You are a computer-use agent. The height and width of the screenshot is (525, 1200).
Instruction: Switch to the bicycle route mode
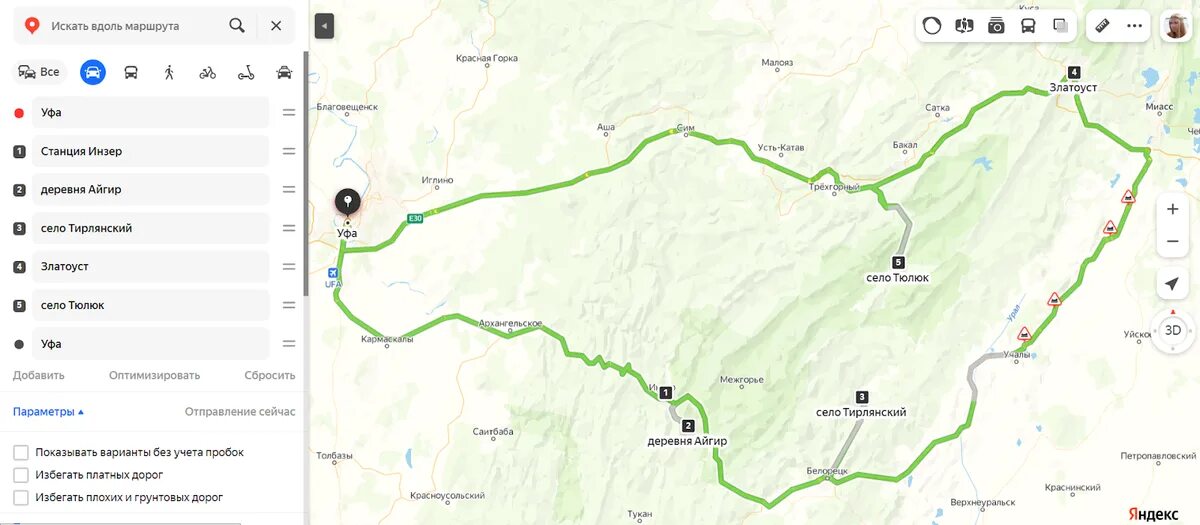tap(207, 72)
